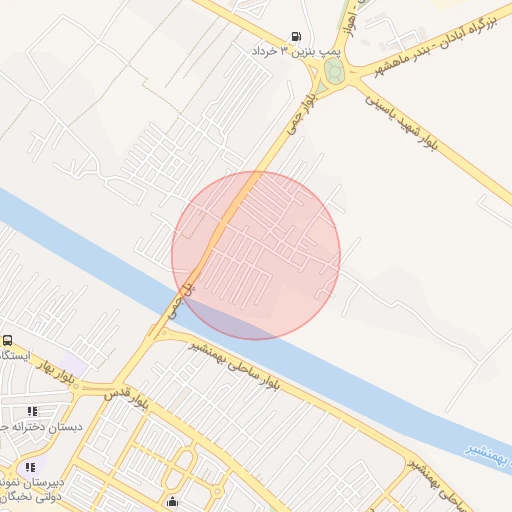Click the blue بهمنشیر river label
The width and height of the screenshot is (512, 512).
click(489, 455)
